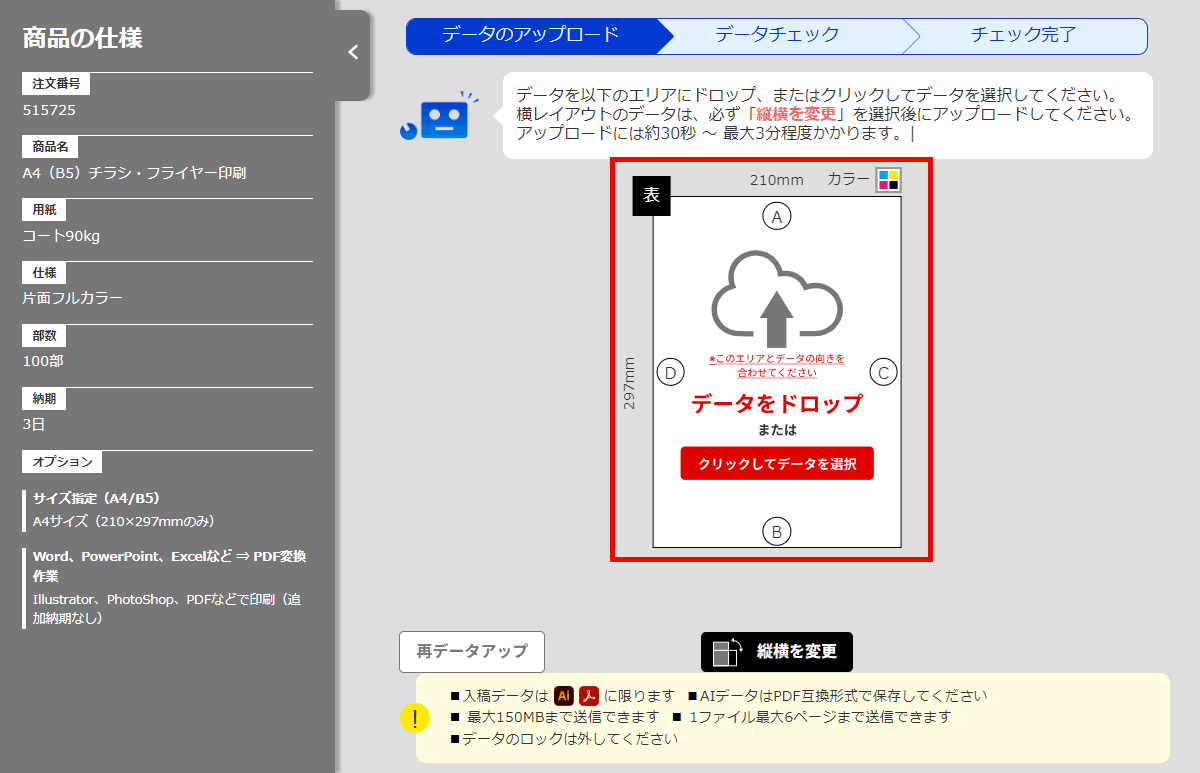Click the cloud upload icon in drop area

(x=776, y=300)
